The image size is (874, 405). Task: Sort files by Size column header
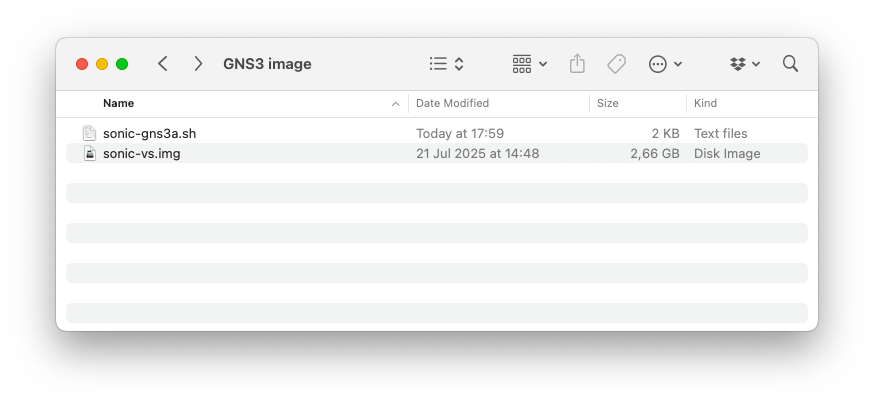[608, 103]
